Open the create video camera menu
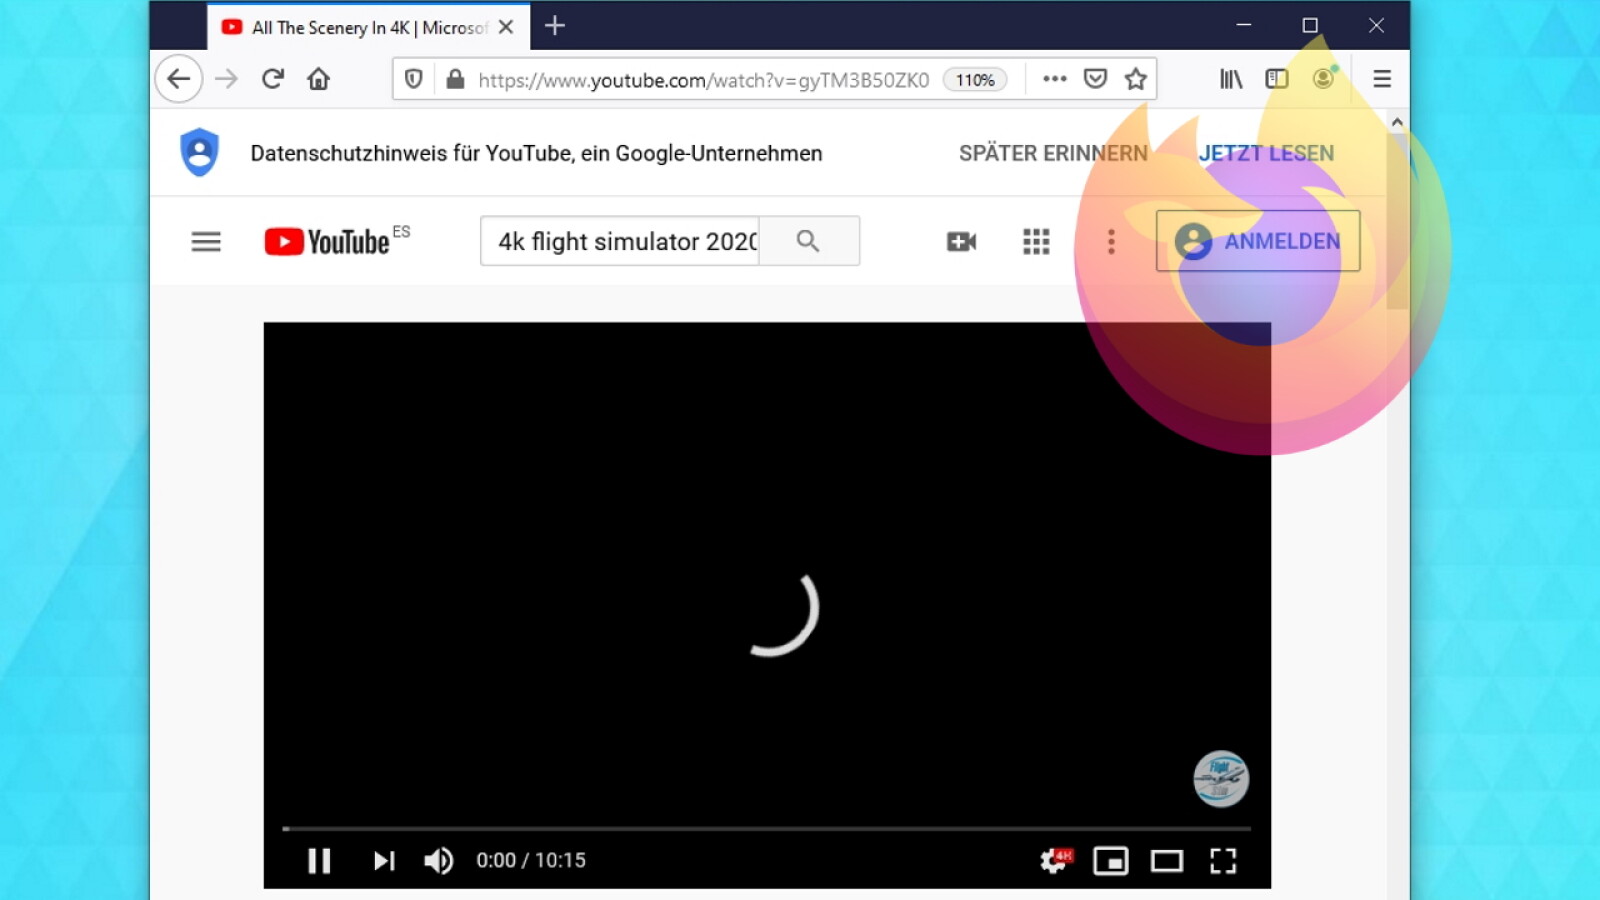Viewport: 1600px width, 900px height. pos(961,242)
